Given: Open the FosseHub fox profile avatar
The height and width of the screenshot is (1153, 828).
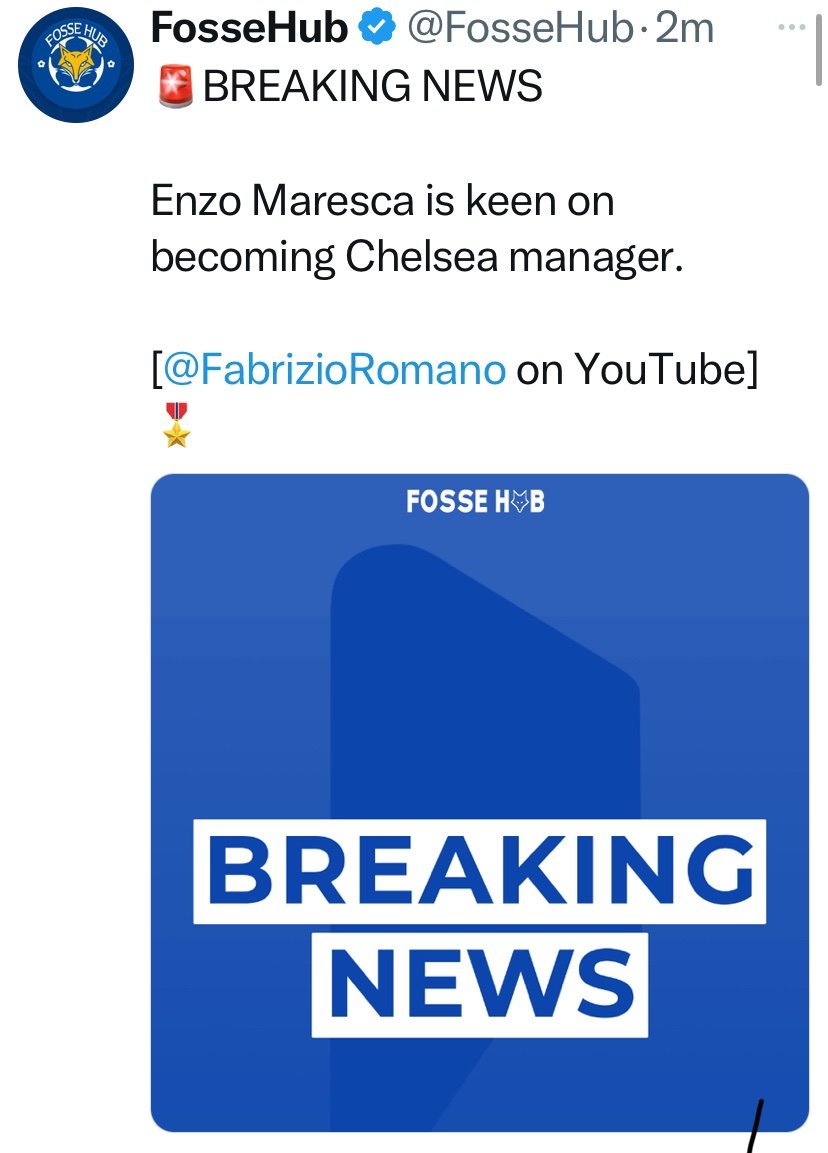Looking at the screenshot, I should pyautogui.click(x=76, y=65).
